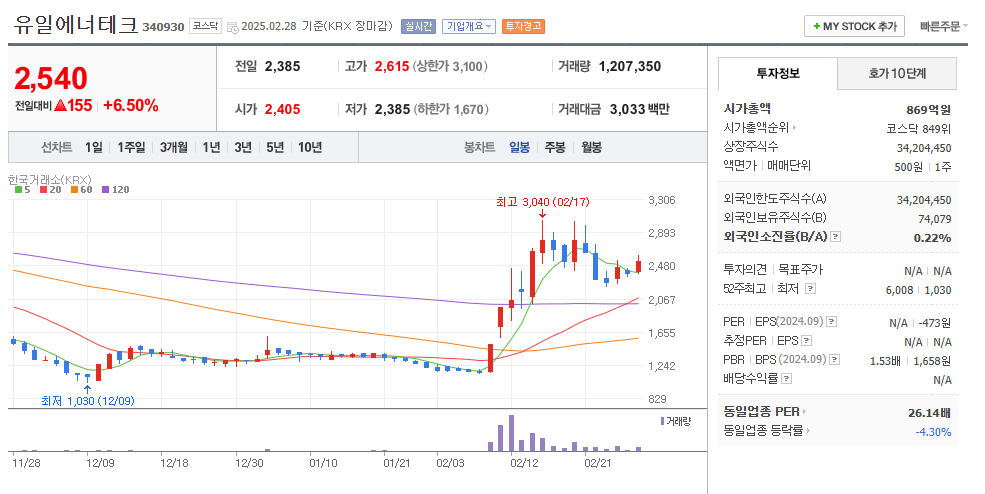Click the current price 2,540
The height and width of the screenshot is (494, 985).
(51, 79)
